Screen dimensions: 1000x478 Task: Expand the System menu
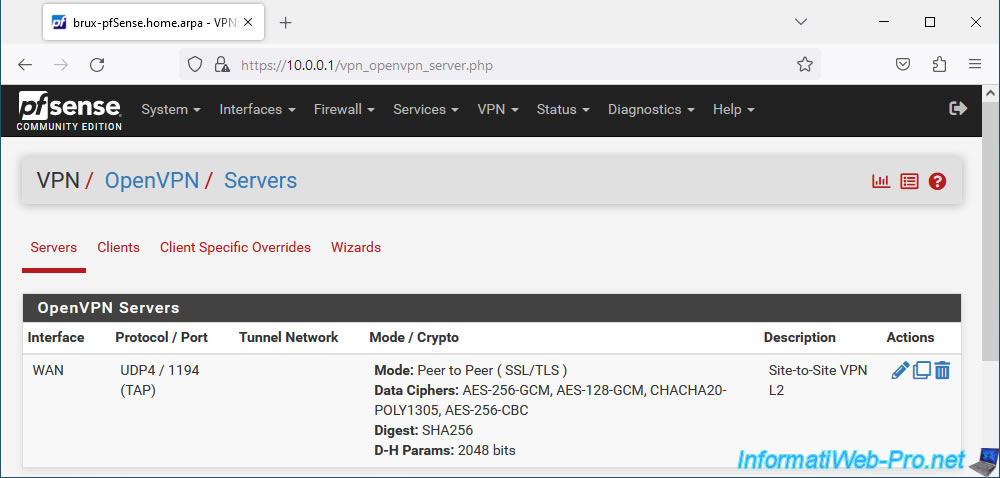coord(171,110)
